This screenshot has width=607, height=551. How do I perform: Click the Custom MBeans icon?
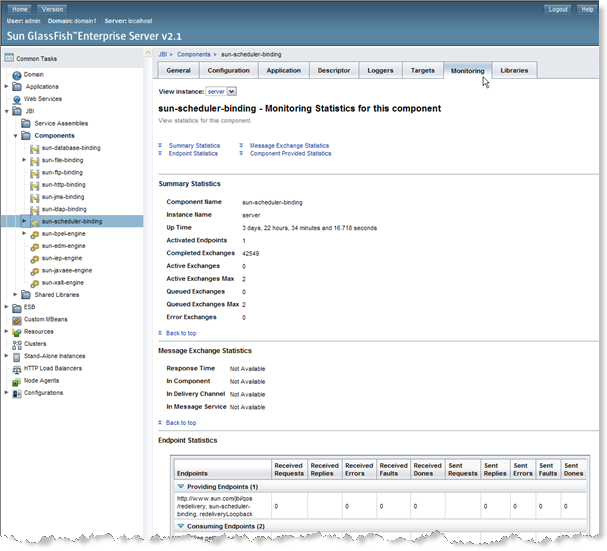click(17, 320)
